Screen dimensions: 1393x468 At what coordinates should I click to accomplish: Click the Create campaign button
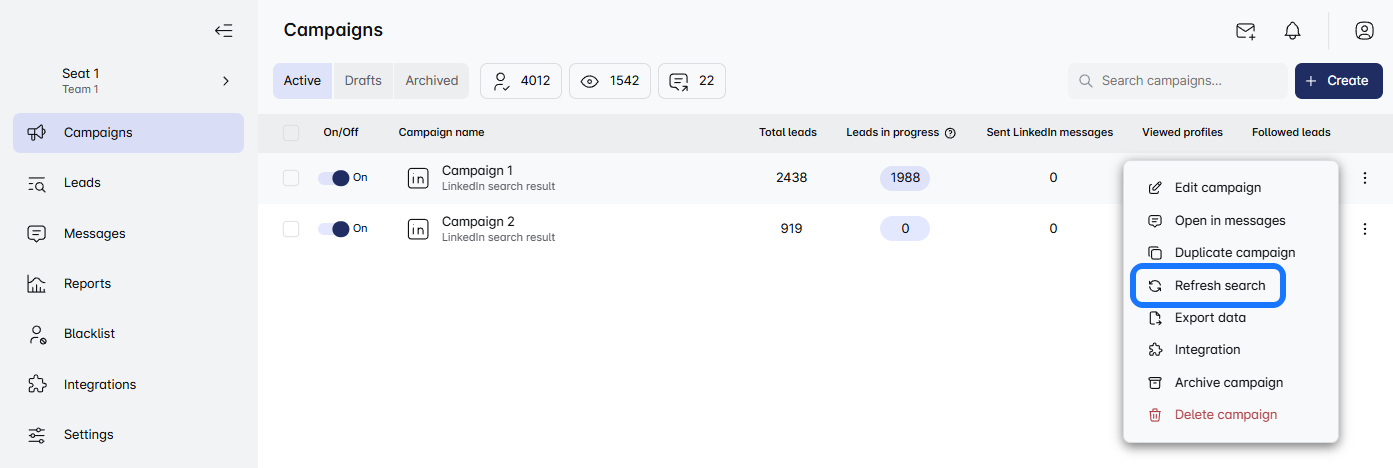point(1337,81)
